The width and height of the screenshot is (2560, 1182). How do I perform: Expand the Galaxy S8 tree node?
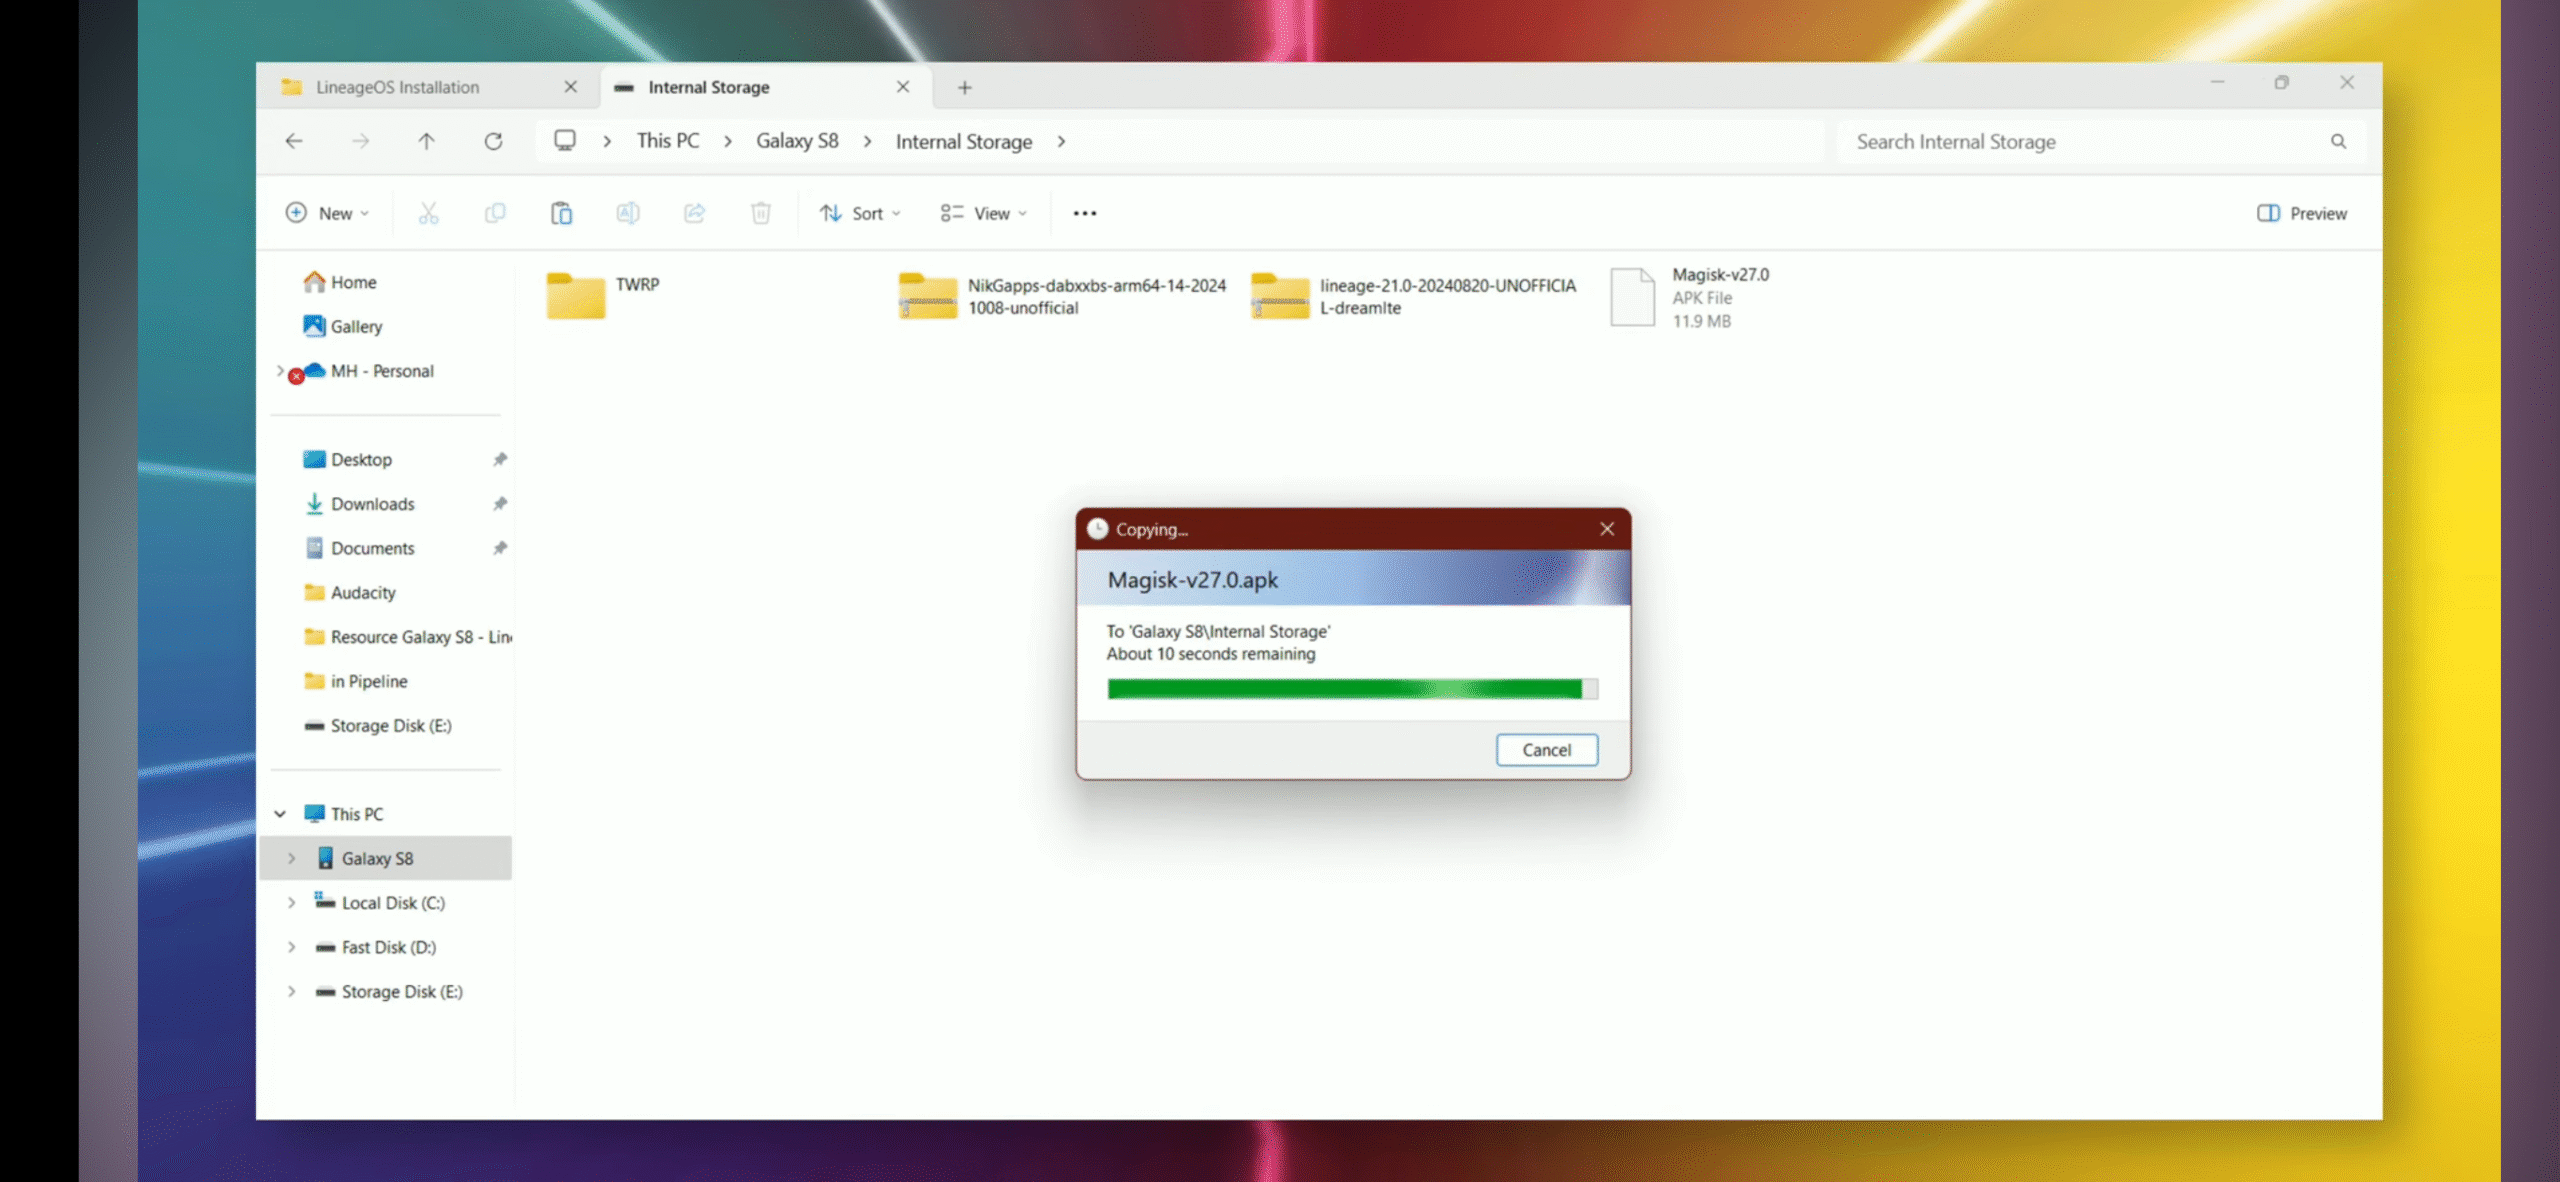(x=291, y=858)
